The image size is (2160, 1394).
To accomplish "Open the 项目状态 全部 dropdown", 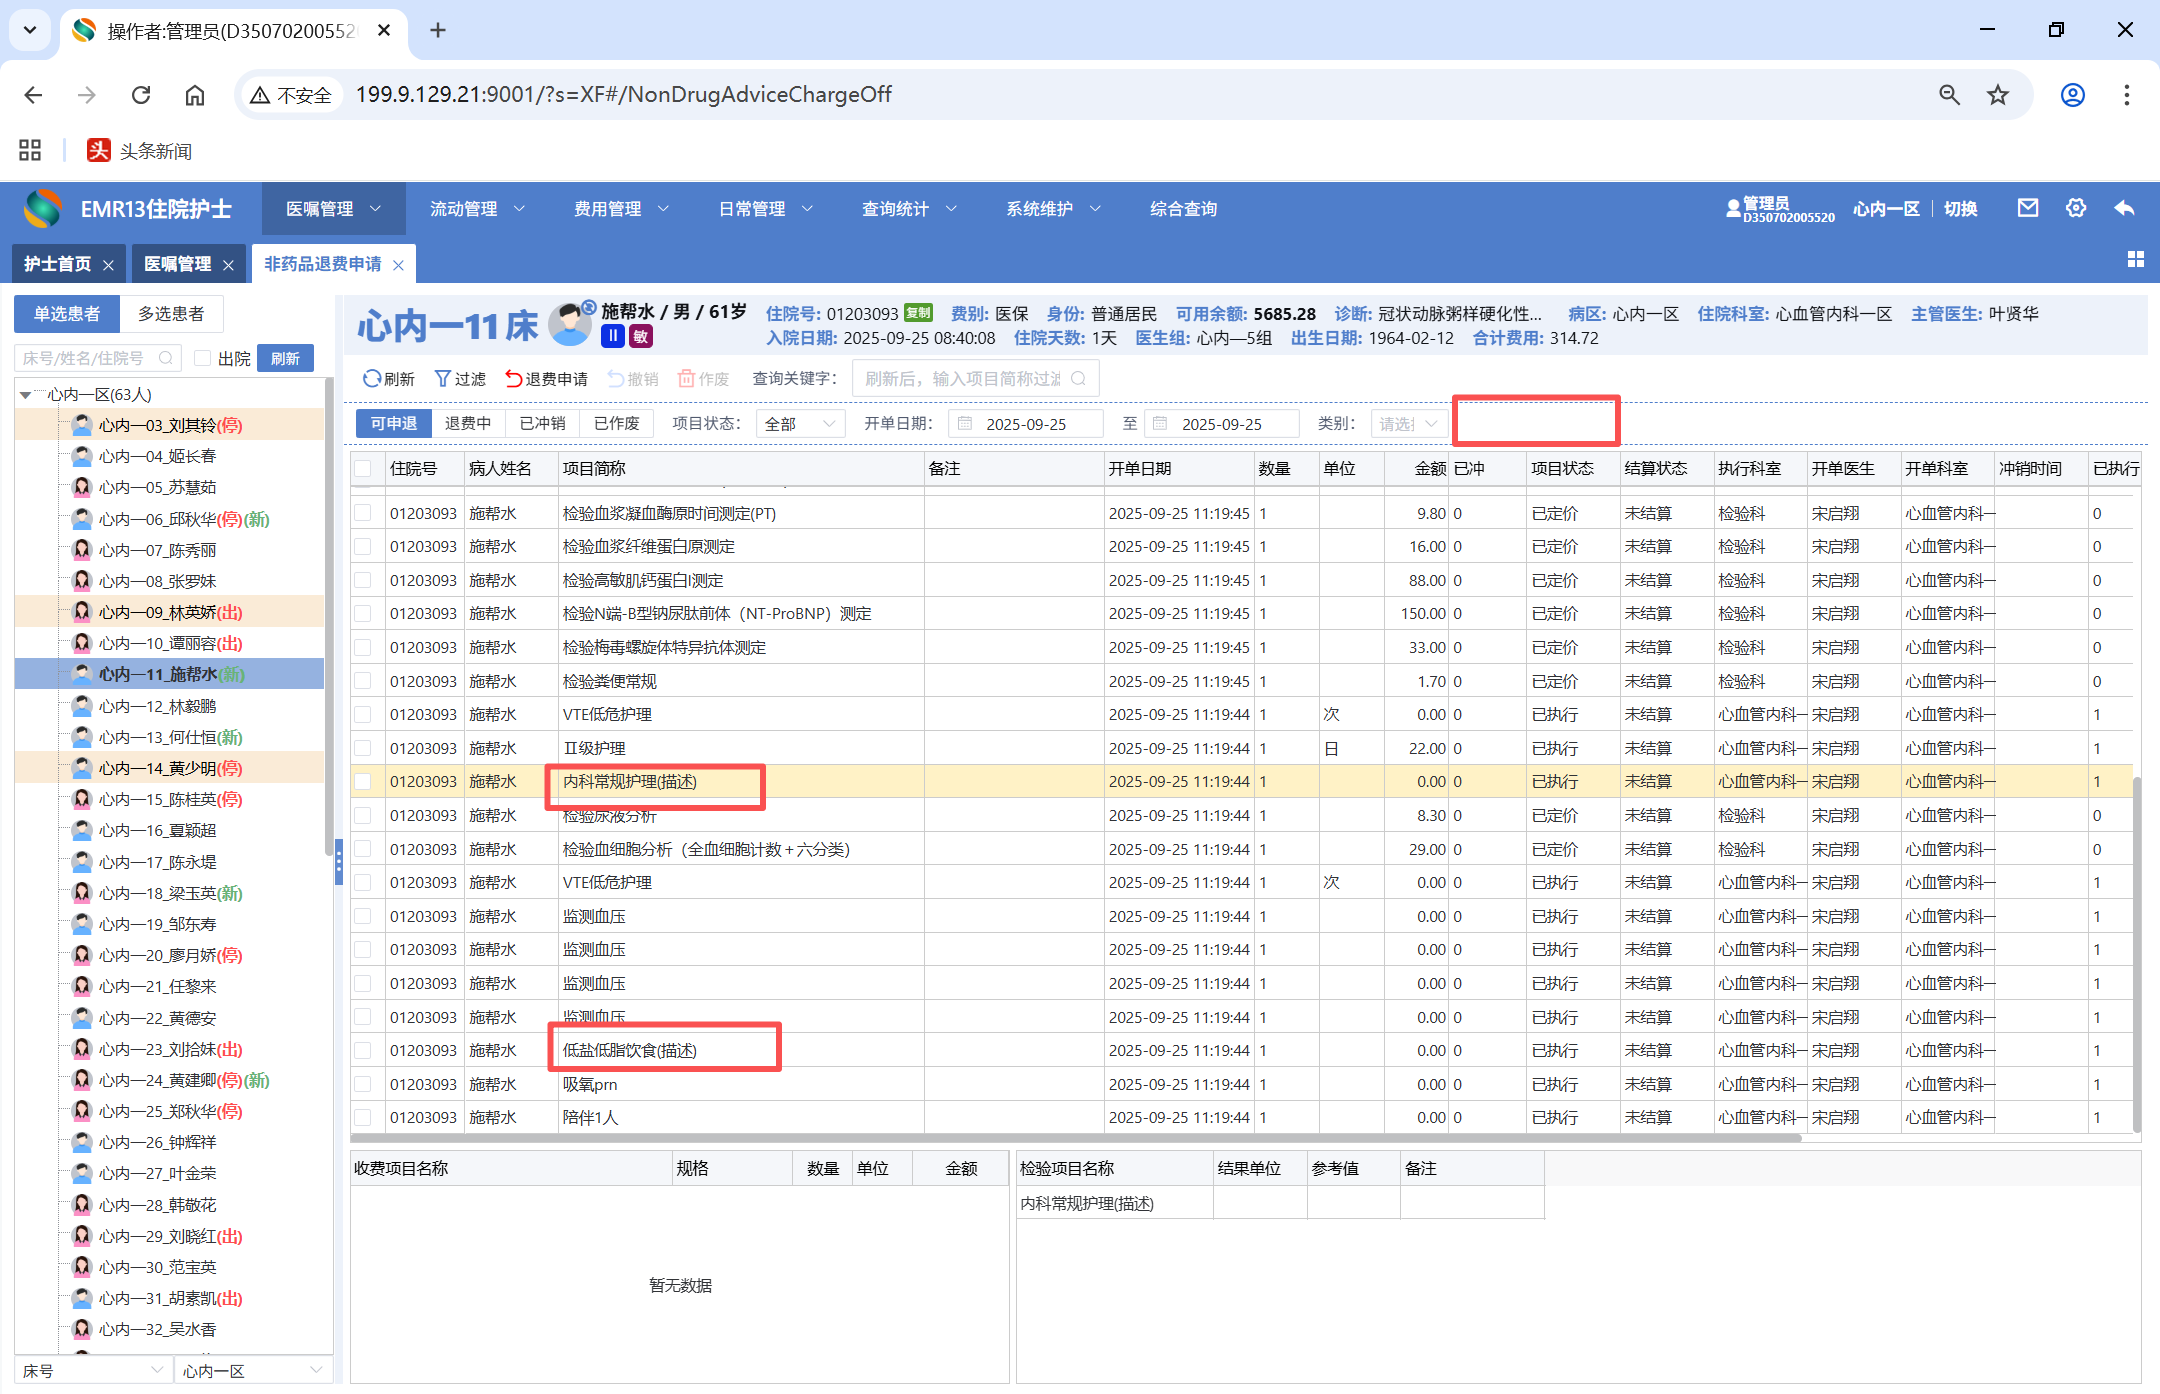I will click(800, 424).
